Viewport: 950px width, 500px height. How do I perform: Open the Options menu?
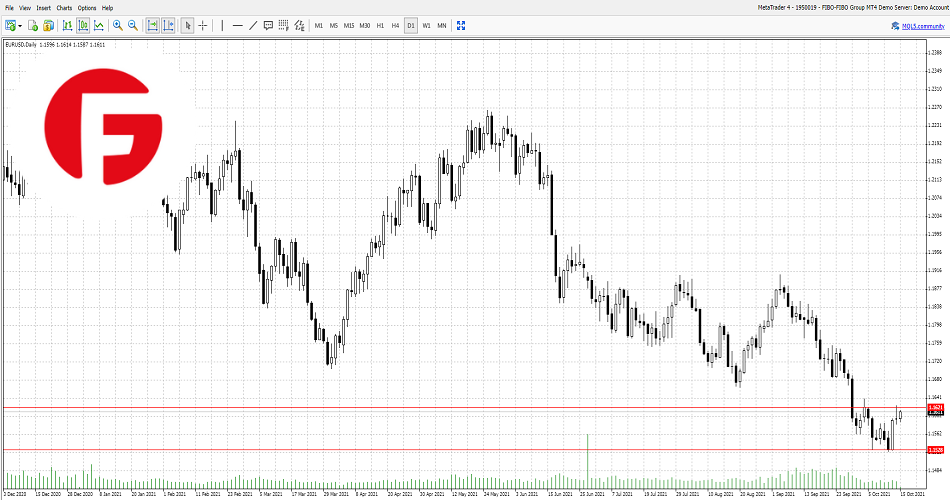tap(87, 7)
